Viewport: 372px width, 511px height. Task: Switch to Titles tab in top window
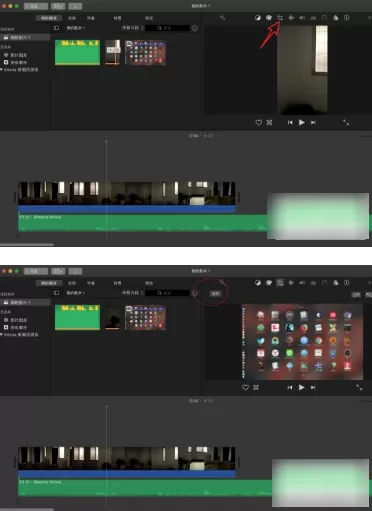(91, 18)
